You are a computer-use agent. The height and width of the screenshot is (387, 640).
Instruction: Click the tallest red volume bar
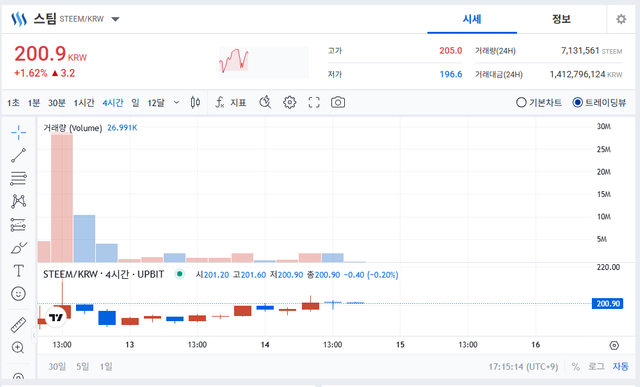(x=62, y=197)
